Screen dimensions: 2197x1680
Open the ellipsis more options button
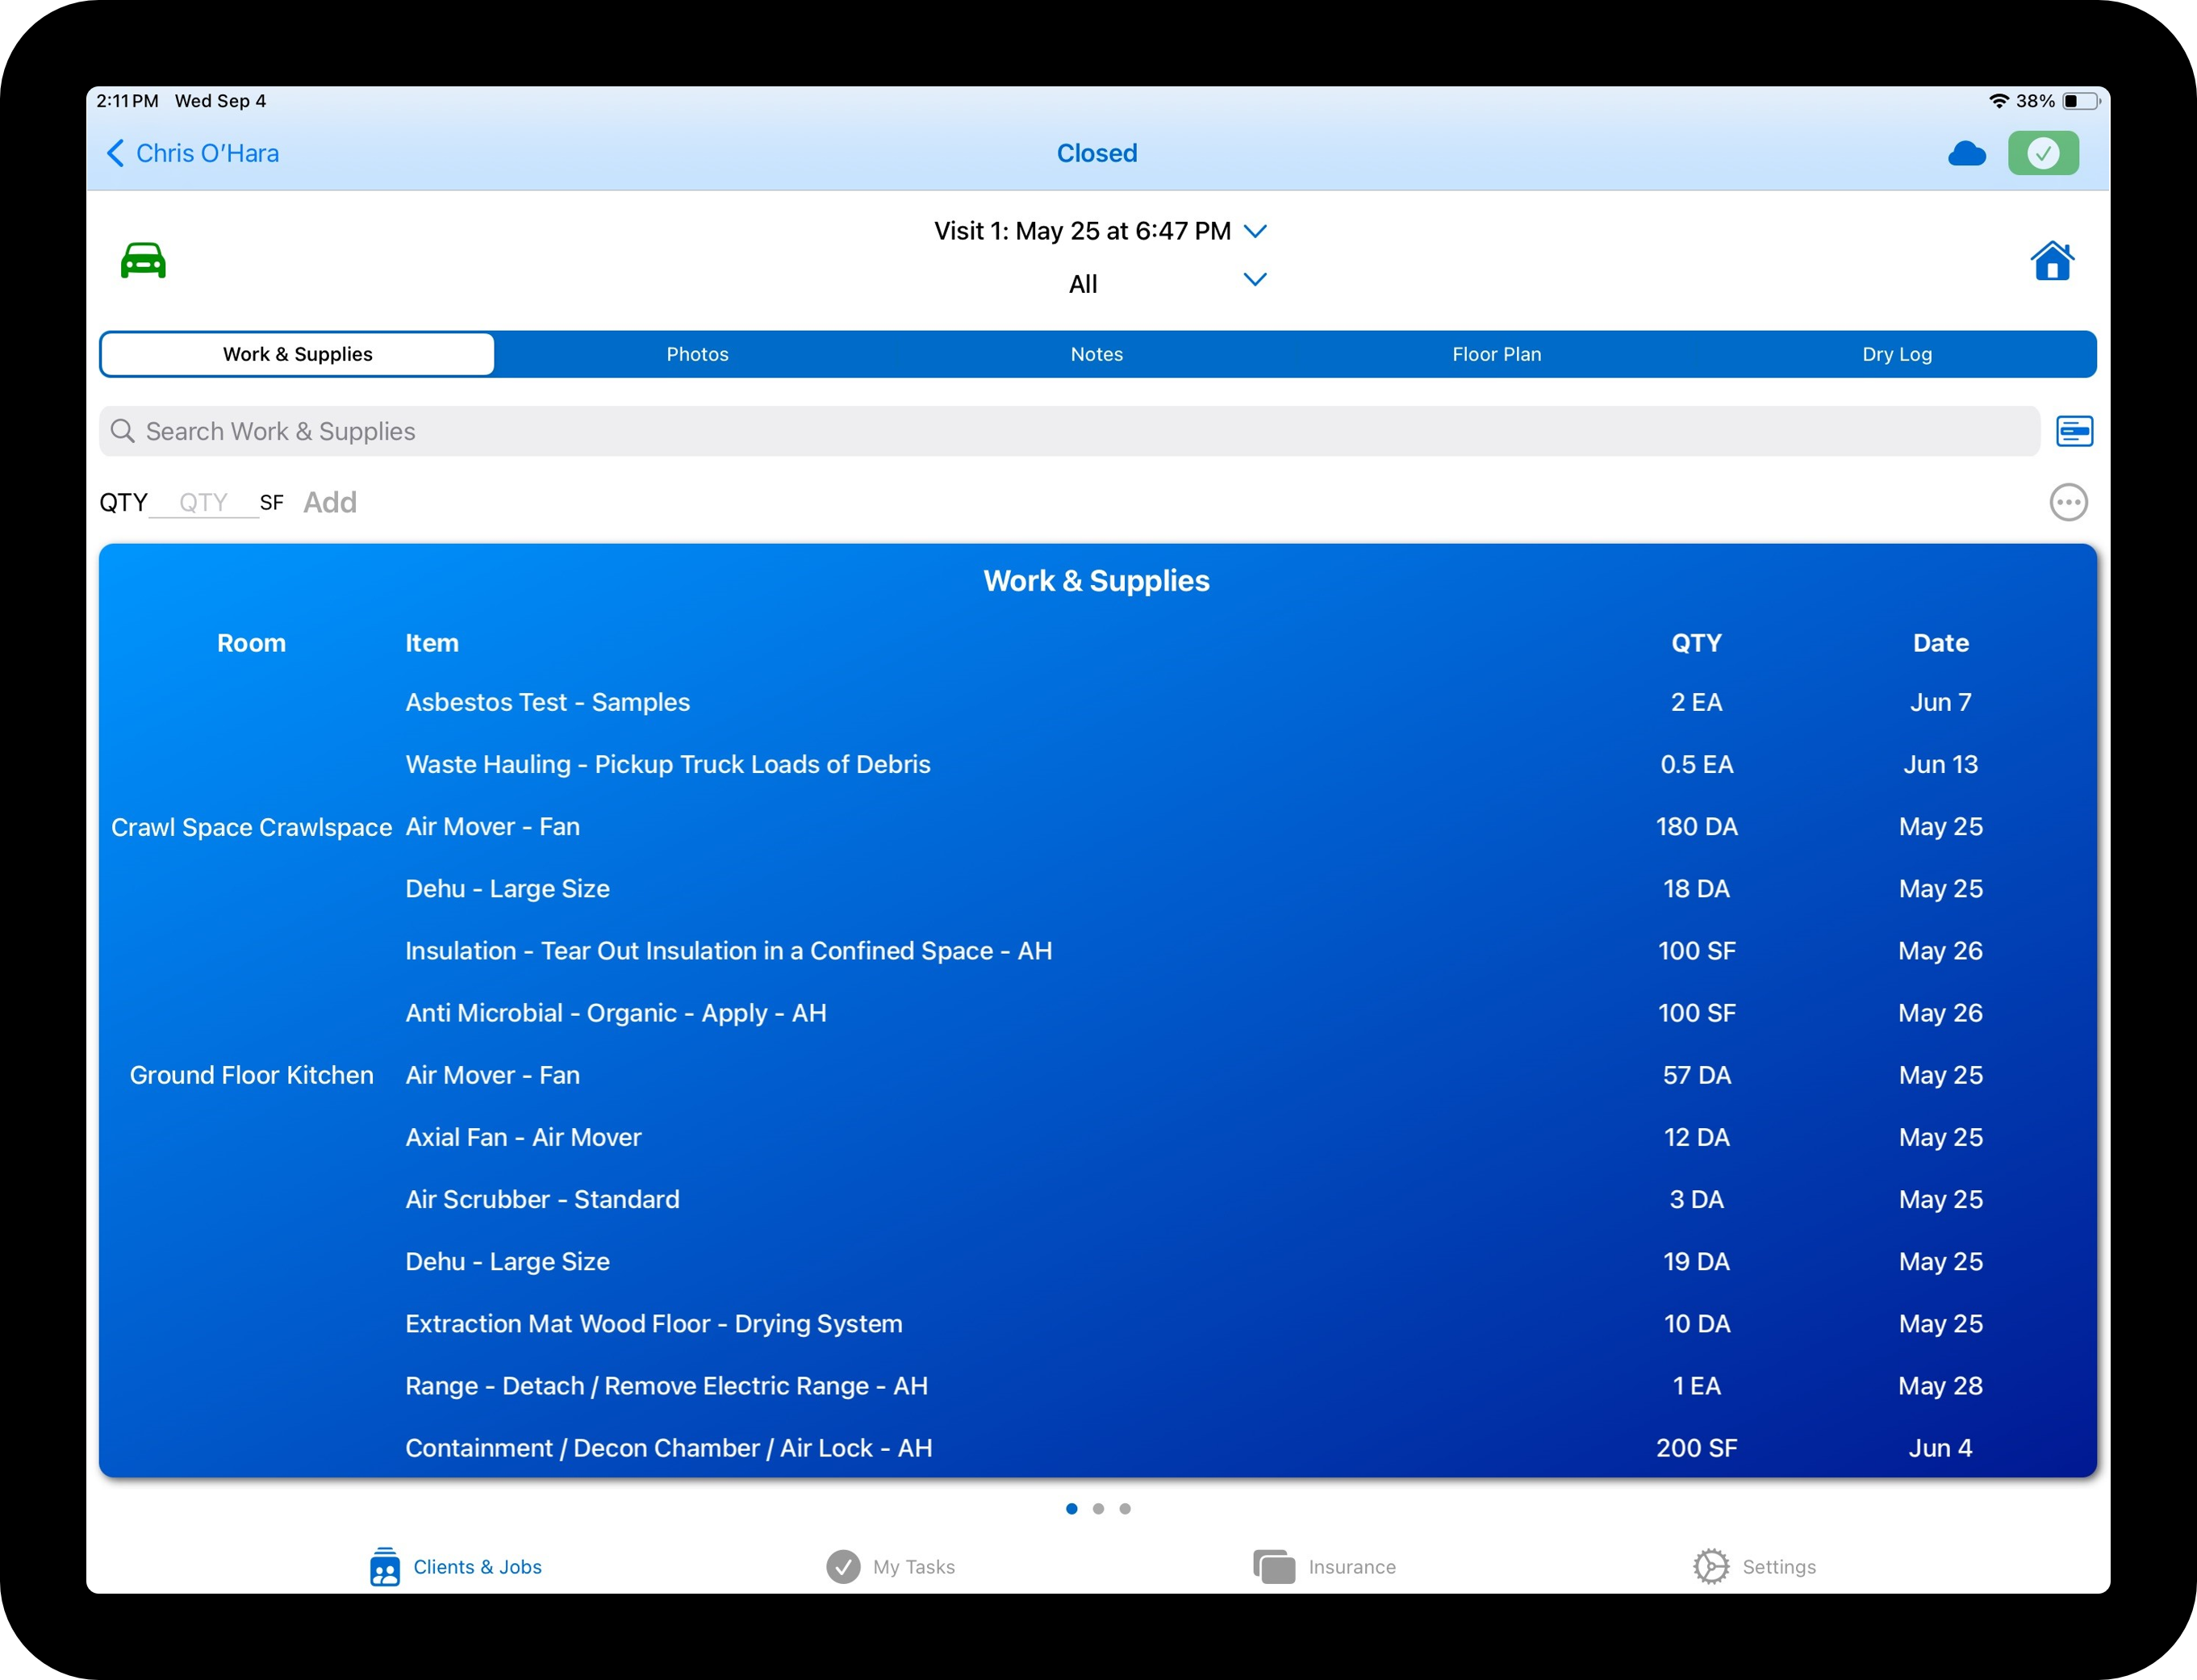(2068, 502)
